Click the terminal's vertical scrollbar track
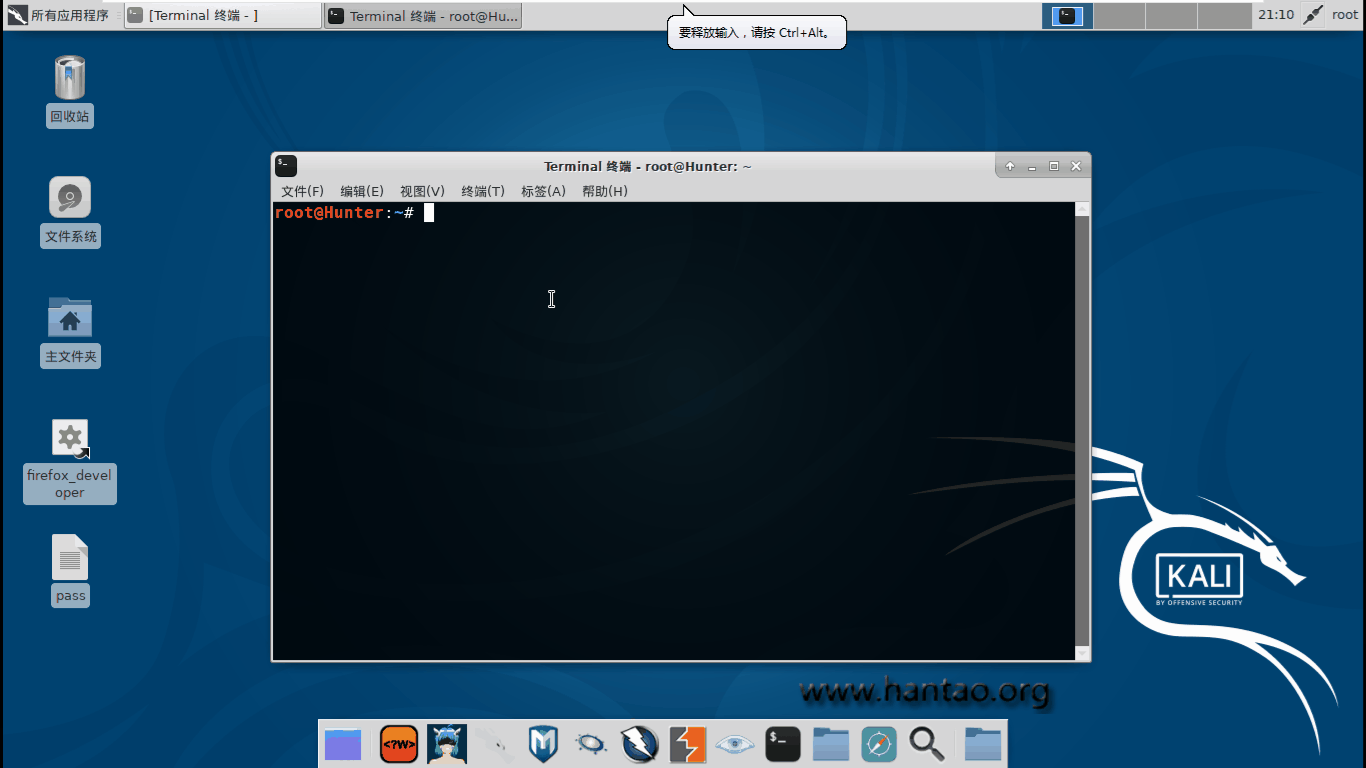 1081,430
